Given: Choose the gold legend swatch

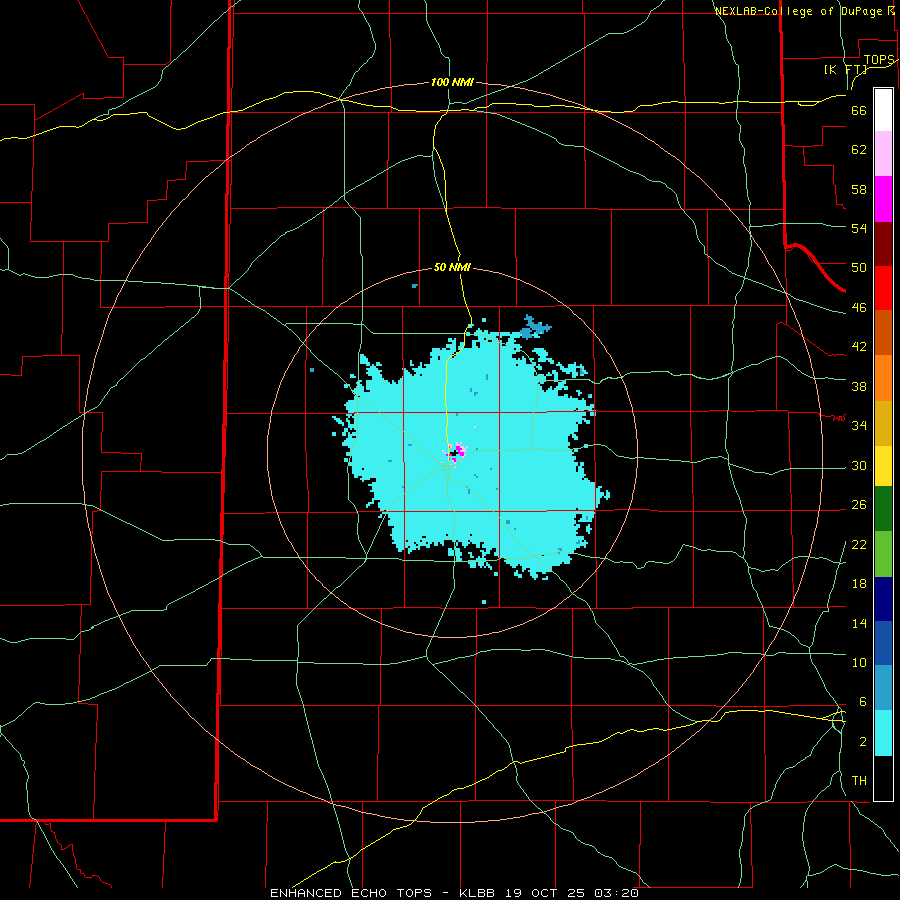Looking at the screenshot, I should [883, 423].
